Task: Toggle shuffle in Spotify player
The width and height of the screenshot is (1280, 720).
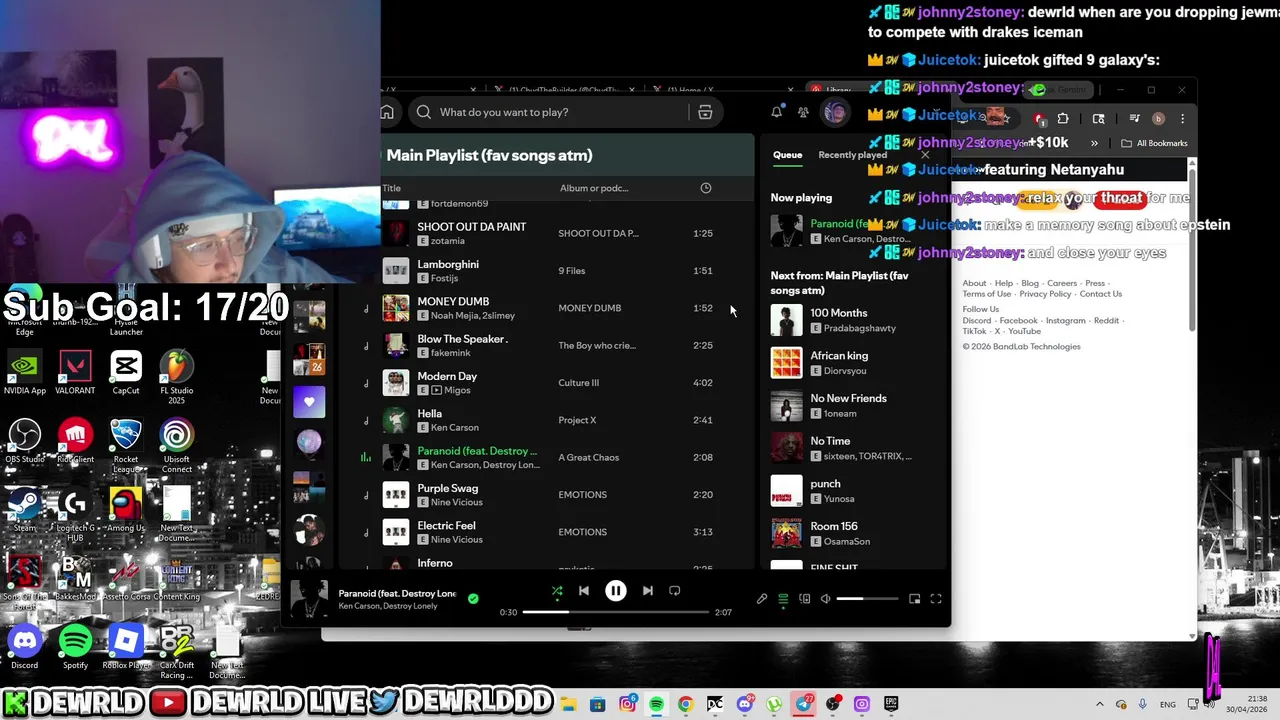Action: point(557,591)
